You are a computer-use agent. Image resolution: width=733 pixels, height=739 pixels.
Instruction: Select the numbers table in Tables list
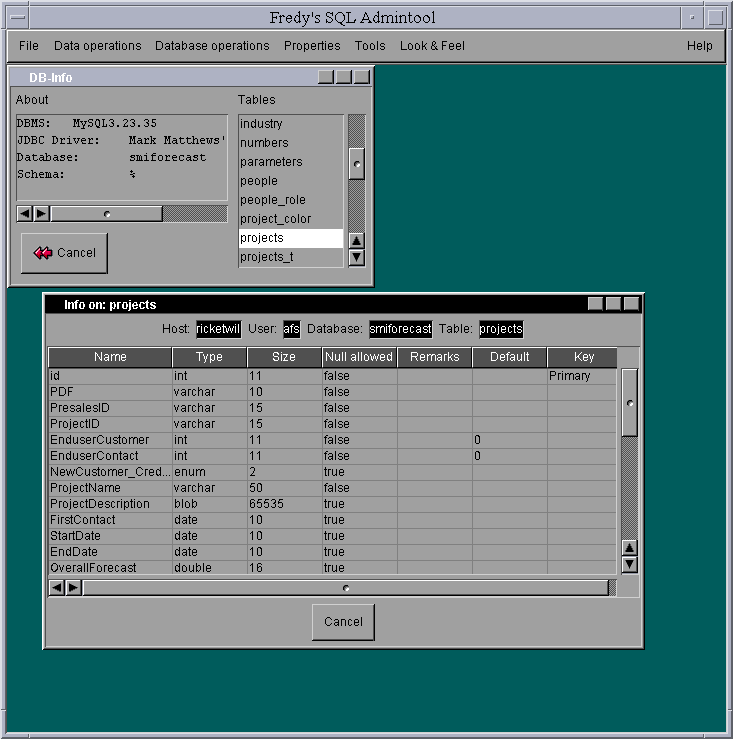tap(291, 143)
